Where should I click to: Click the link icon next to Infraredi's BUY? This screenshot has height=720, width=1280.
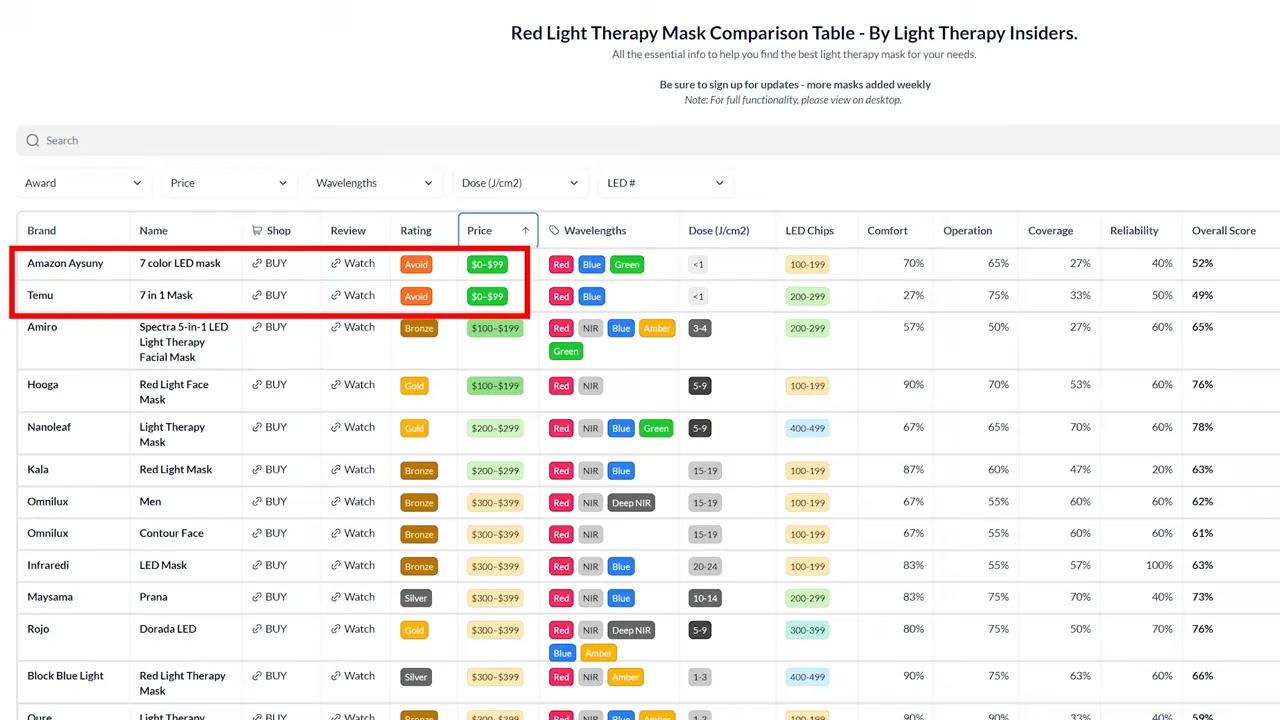coord(257,565)
